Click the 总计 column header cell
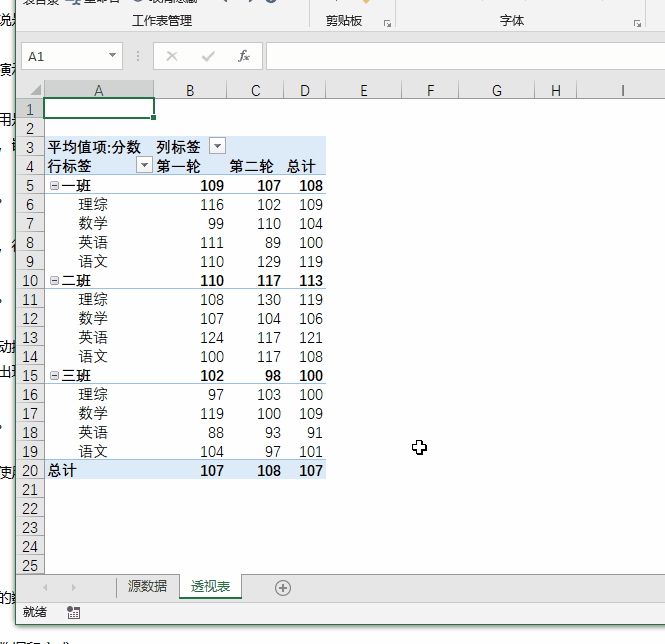Viewport: 665px width, 644px height. pyautogui.click(x=301, y=166)
